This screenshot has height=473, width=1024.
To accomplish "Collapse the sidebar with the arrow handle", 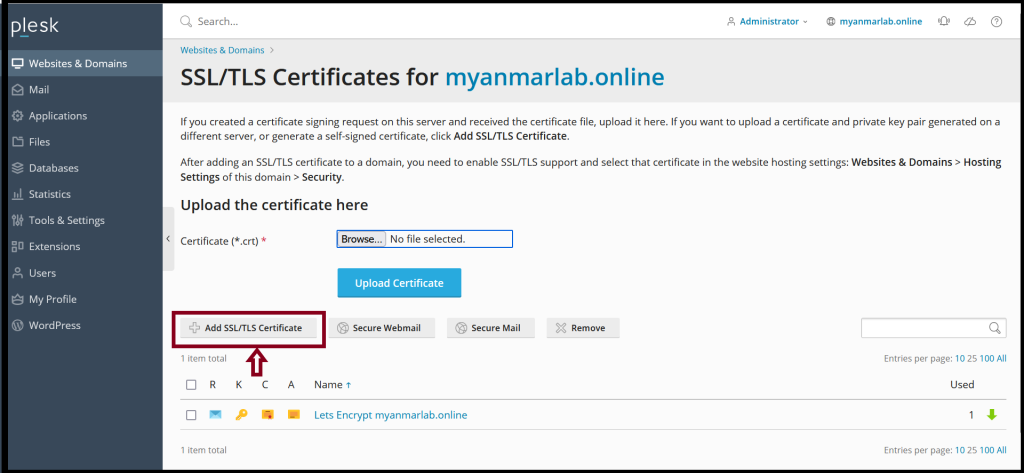I will pos(168,239).
